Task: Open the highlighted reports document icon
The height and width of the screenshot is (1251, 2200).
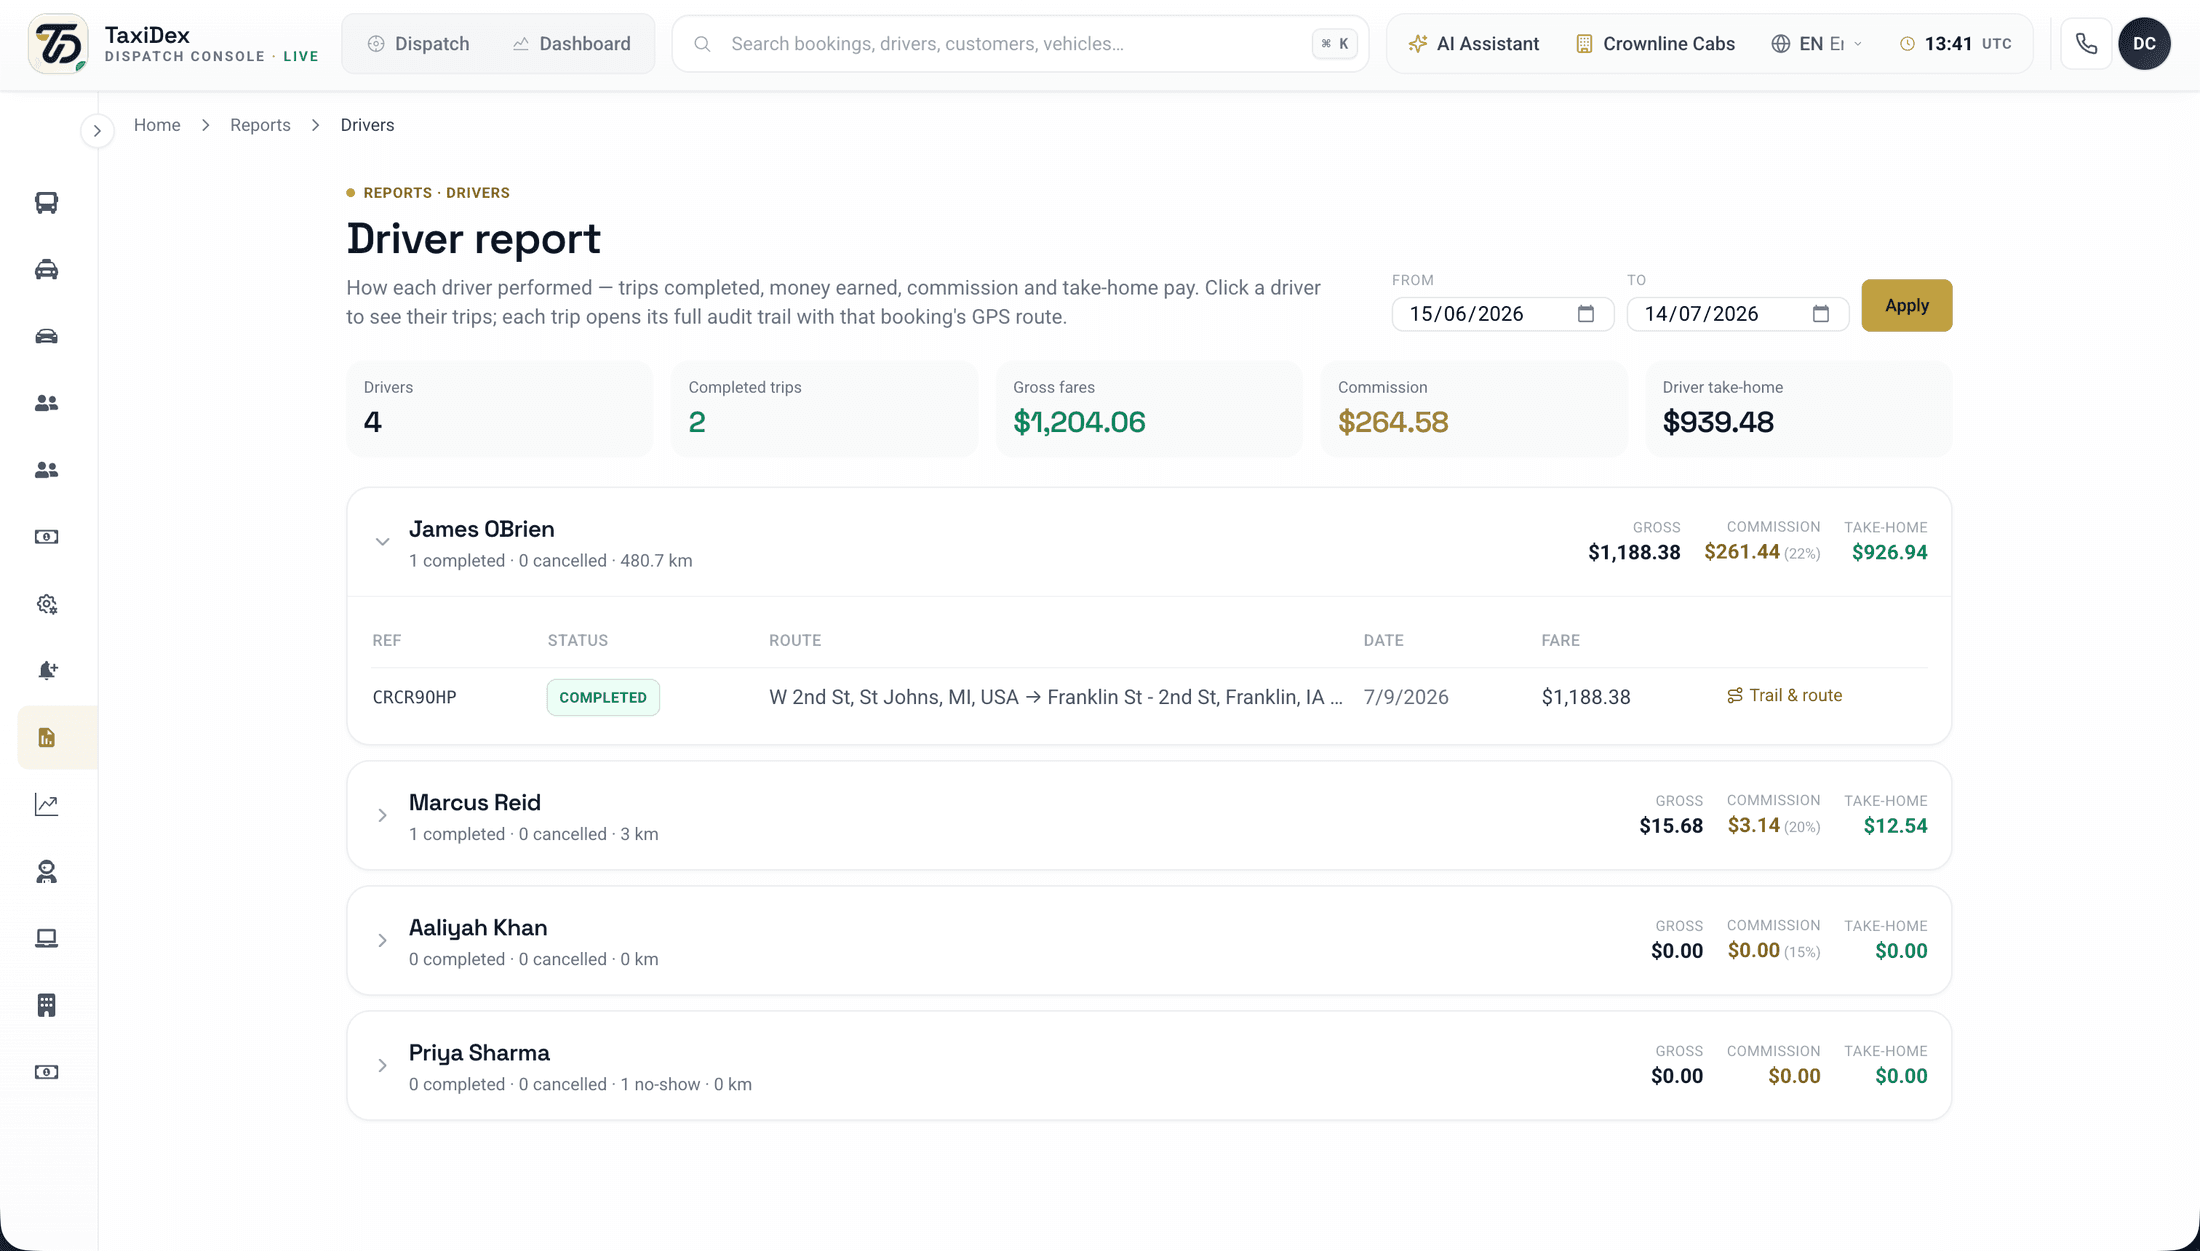Action: click(x=46, y=738)
